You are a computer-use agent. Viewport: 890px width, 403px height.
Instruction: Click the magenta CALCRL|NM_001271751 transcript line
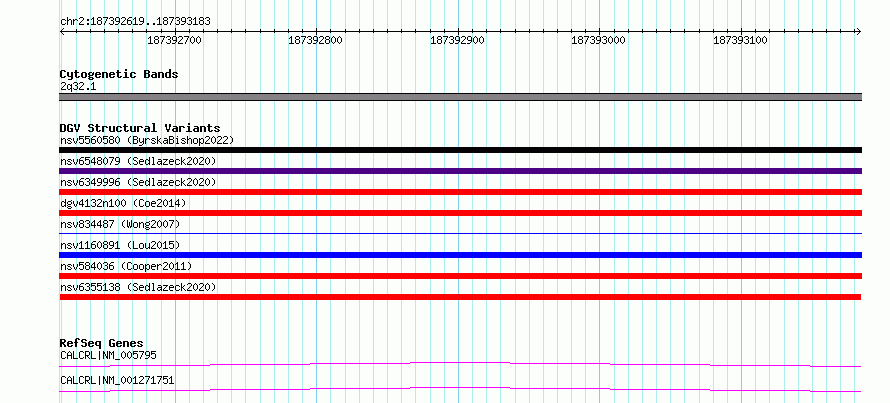pos(460,389)
